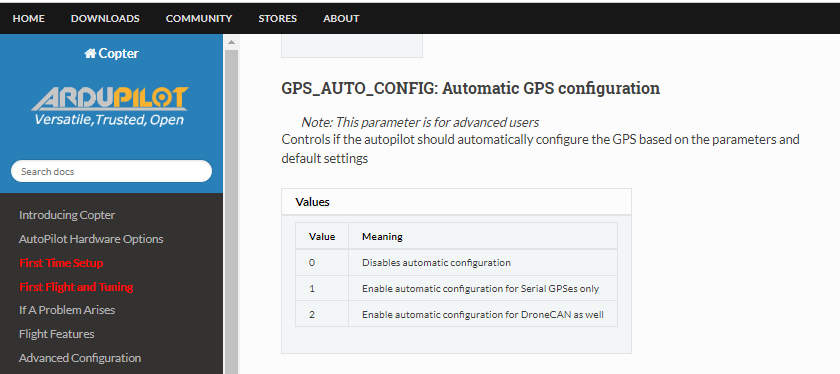Click the 'Value' column header
Image resolution: width=840 pixels, height=374 pixels.
coord(322,236)
